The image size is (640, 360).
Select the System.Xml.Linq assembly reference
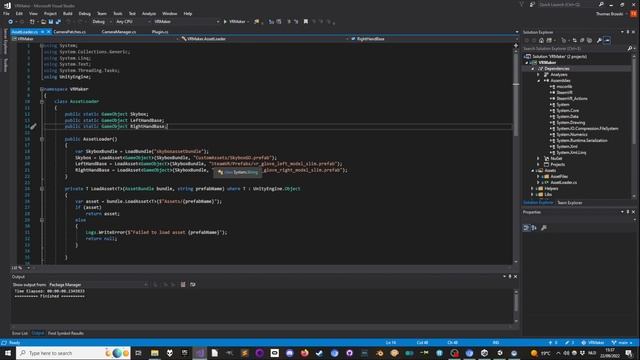[x=571, y=153]
